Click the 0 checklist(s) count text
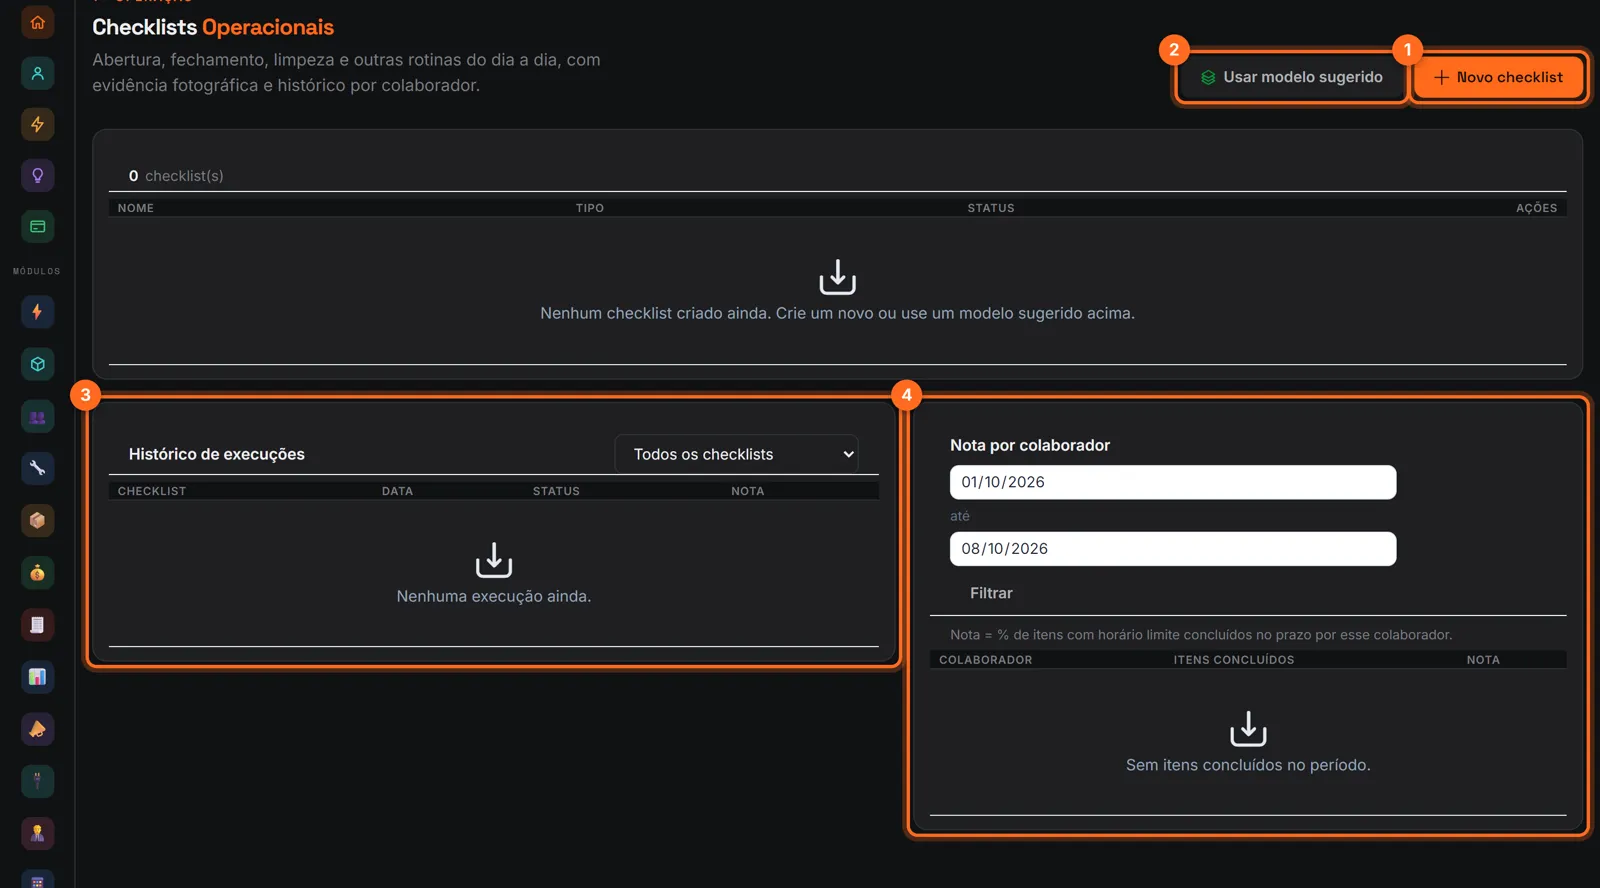Screen dimensions: 1600x888 pyautogui.click(x=176, y=176)
